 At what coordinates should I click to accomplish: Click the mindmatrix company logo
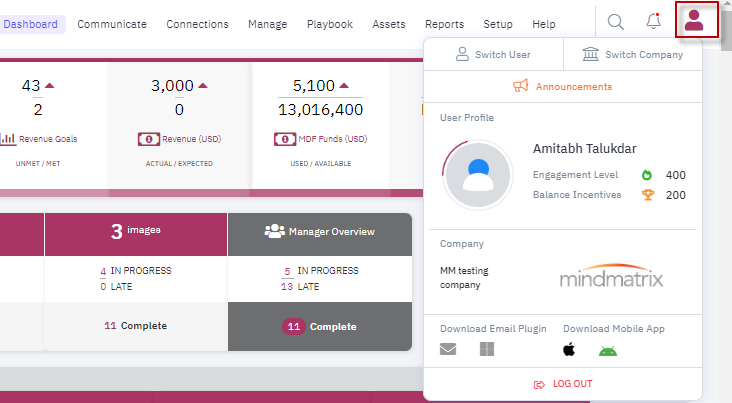coord(612,276)
